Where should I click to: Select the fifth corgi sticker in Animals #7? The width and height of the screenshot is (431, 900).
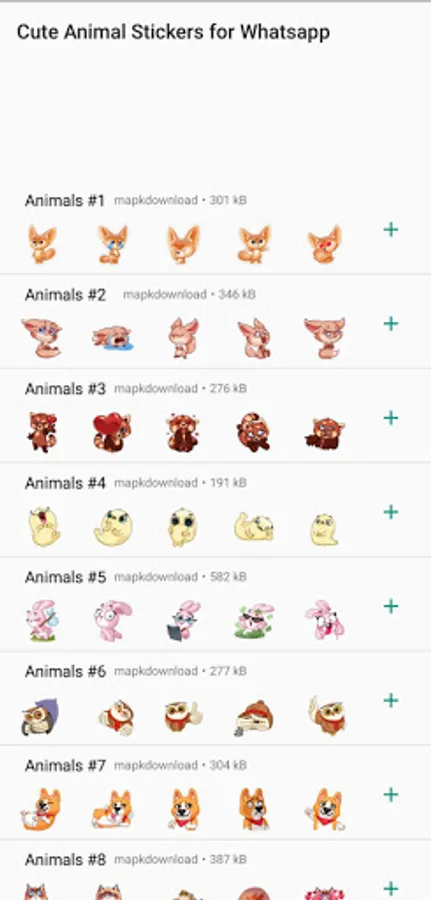point(325,809)
